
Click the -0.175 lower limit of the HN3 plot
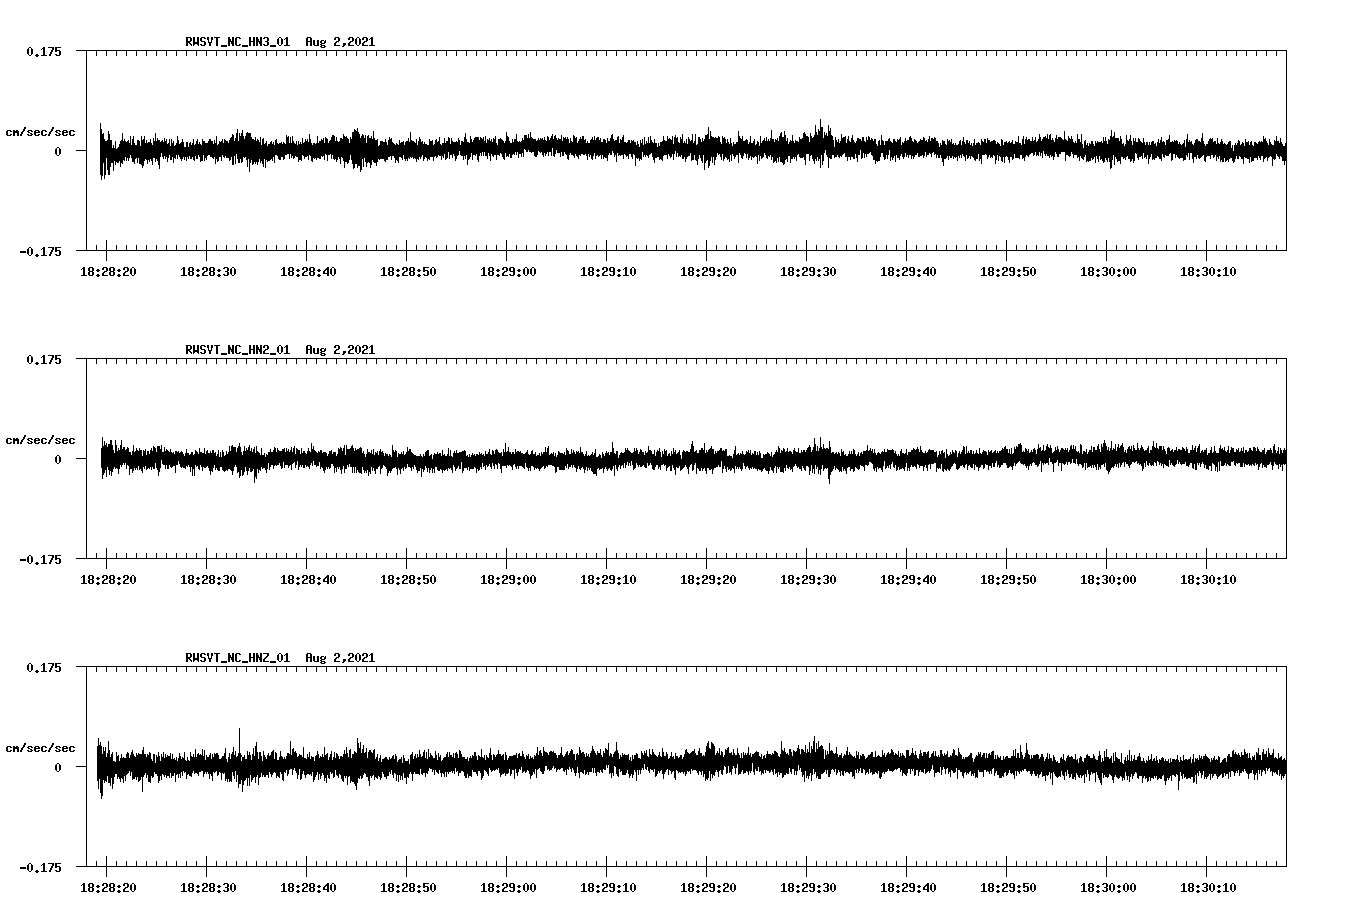(x=40, y=252)
